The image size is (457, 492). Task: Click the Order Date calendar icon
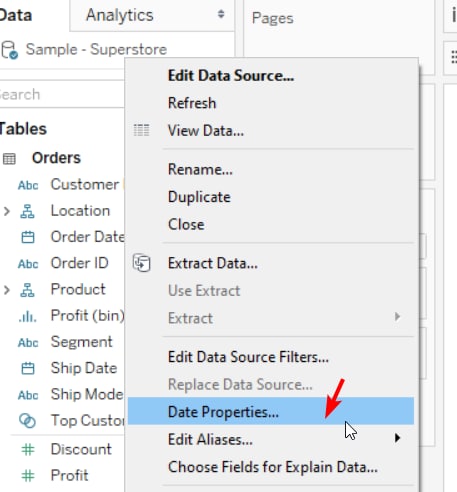coord(28,237)
